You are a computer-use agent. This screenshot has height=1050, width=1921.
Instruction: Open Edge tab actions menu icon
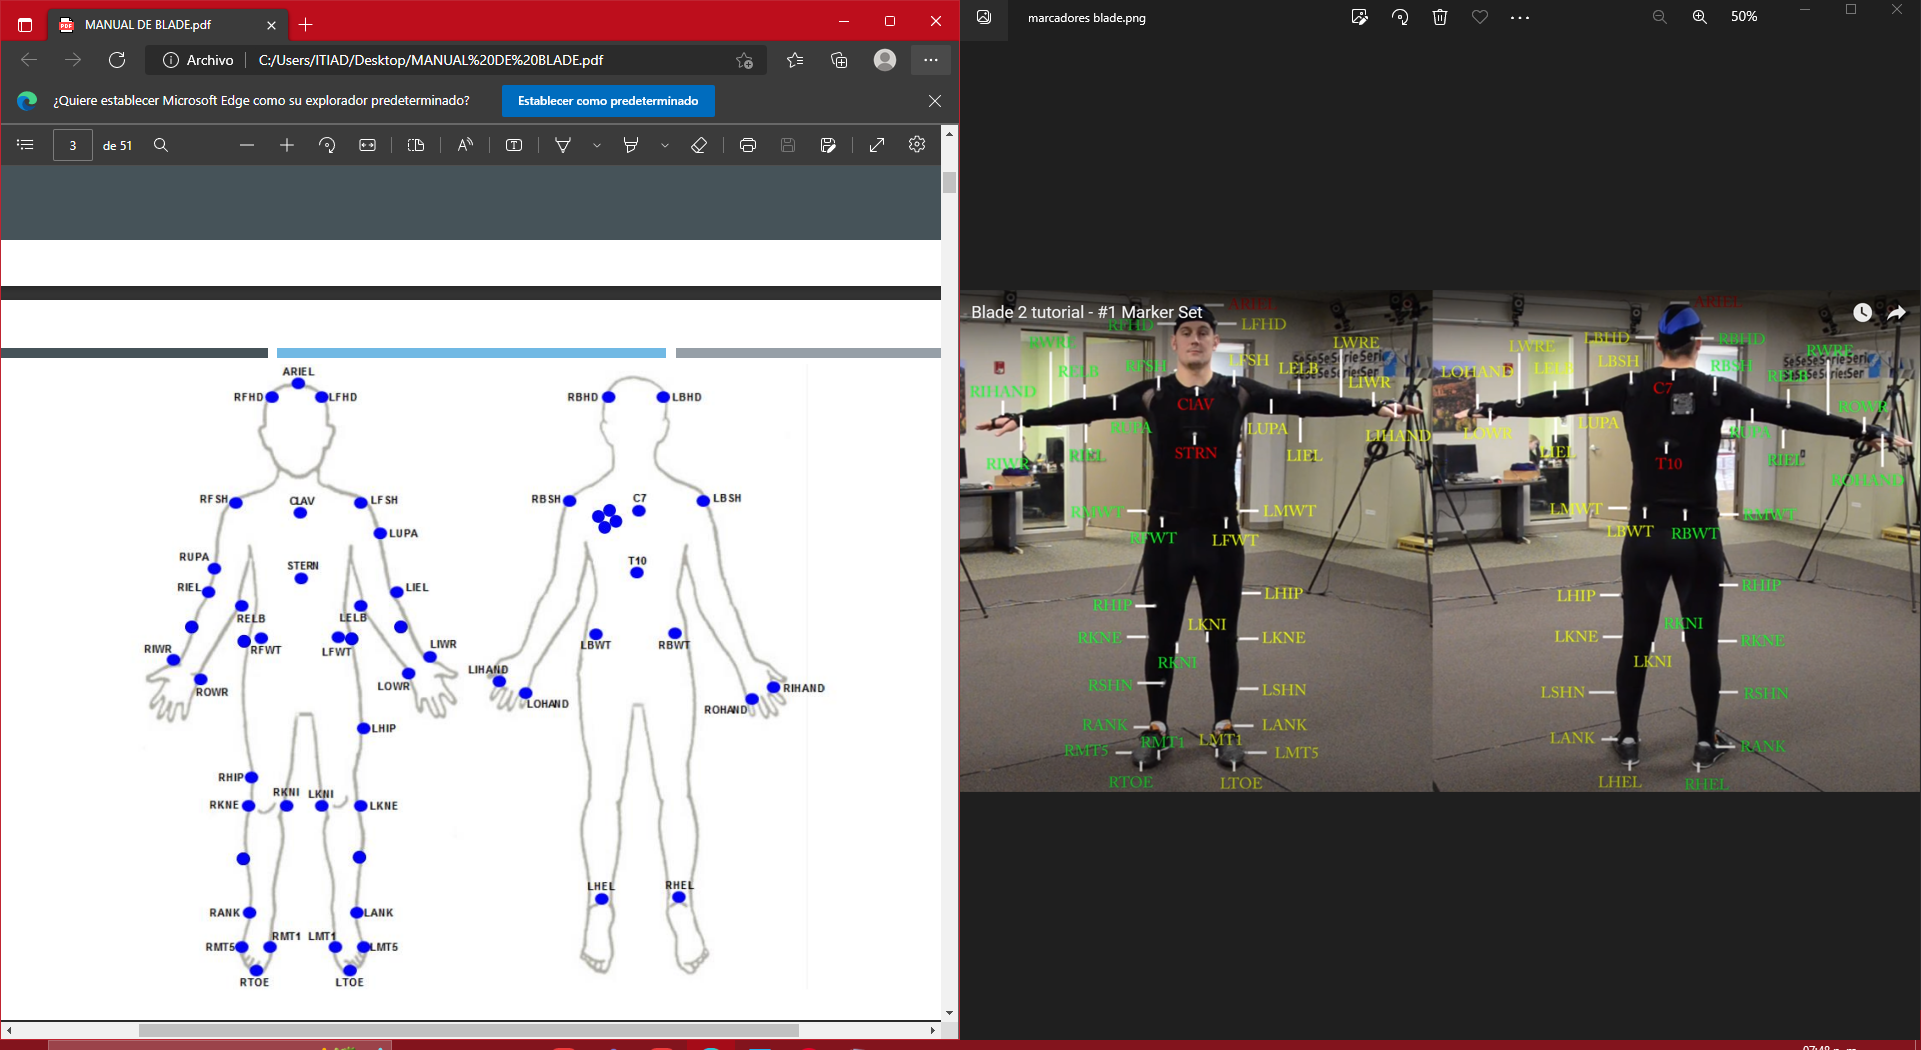pyautogui.click(x=25, y=25)
